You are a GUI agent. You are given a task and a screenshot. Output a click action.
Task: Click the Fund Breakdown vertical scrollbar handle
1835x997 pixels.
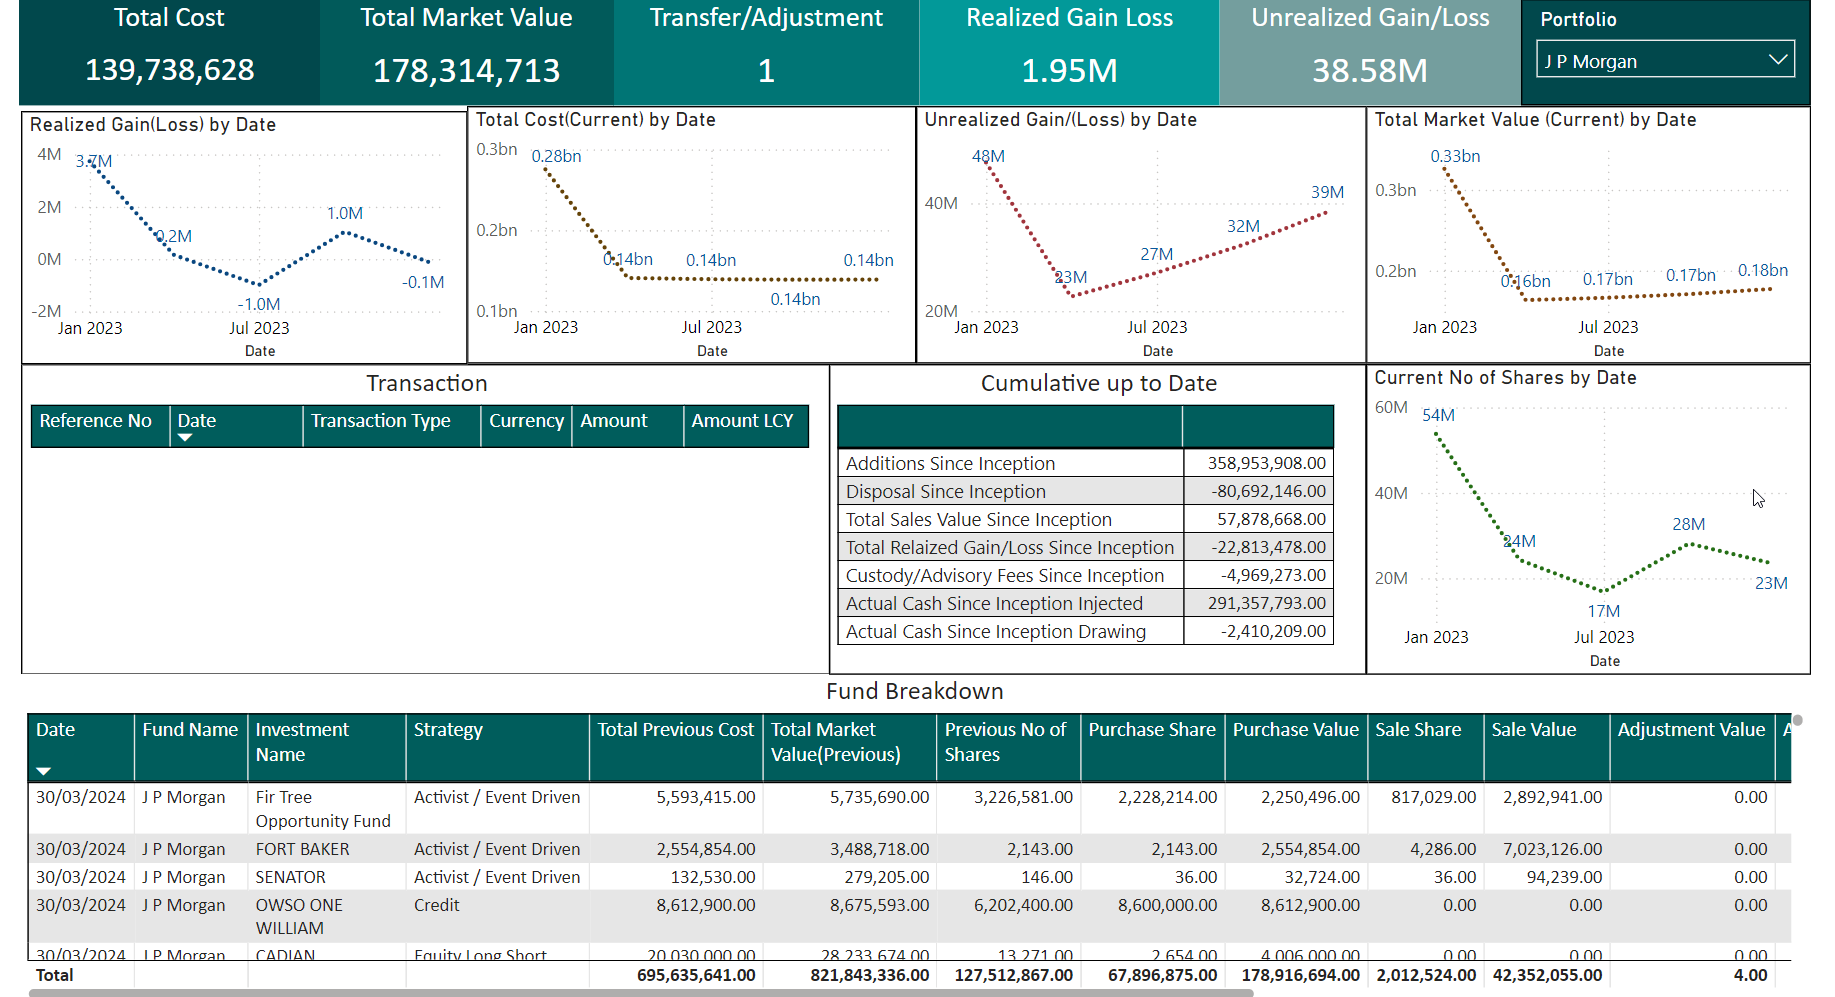coord(1797,720)
